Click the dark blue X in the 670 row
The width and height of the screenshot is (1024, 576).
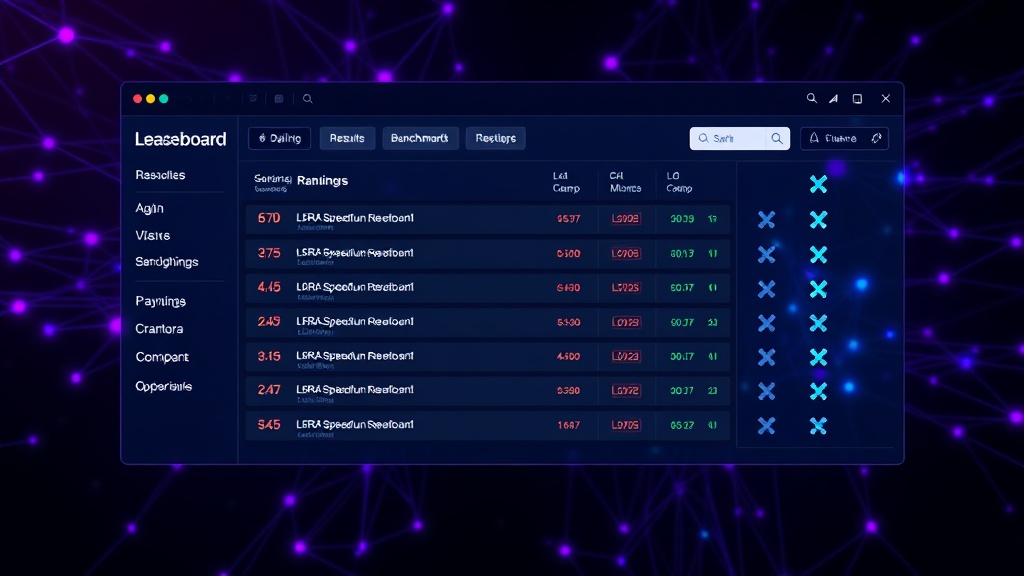[x=766, y=219]
